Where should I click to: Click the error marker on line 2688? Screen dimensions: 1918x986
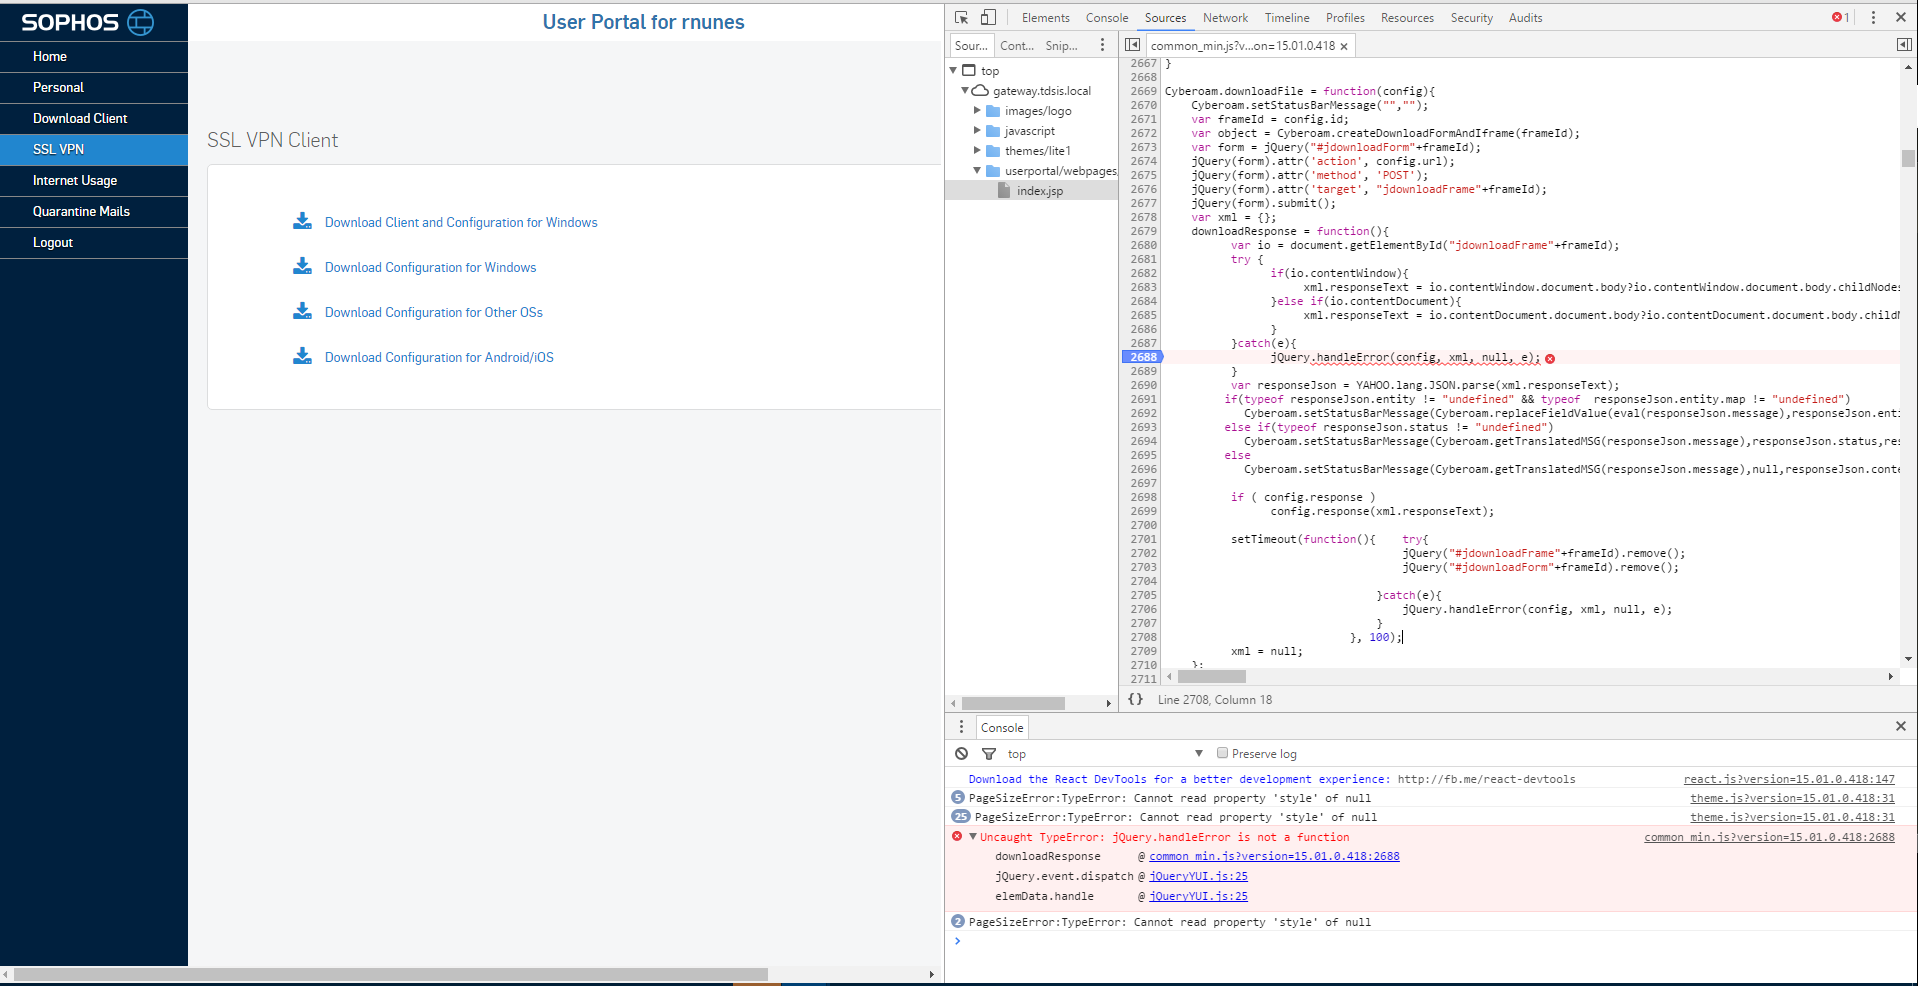1550,358
